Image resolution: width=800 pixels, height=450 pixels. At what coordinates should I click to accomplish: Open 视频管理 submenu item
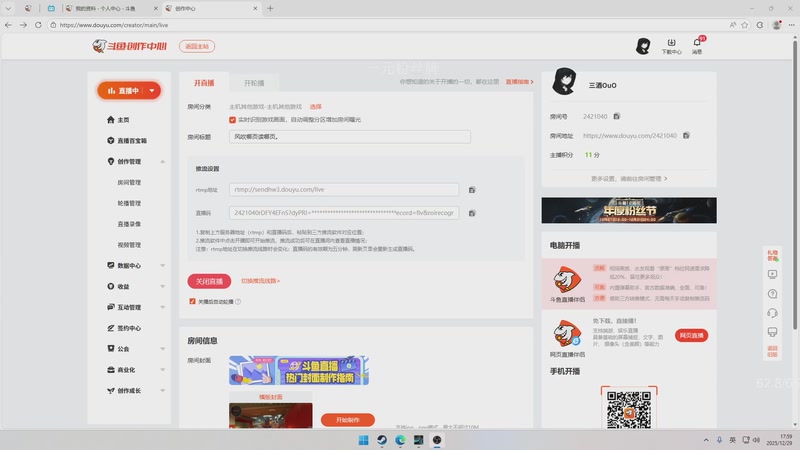pyautogui.click(x=129, y=245)
